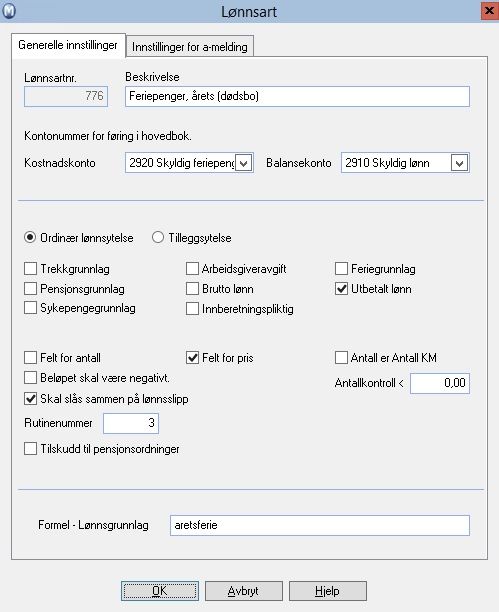Close the Lønnsart dialog window
The height and width of the screenshot is (612, 499).
tap(489, 11)
